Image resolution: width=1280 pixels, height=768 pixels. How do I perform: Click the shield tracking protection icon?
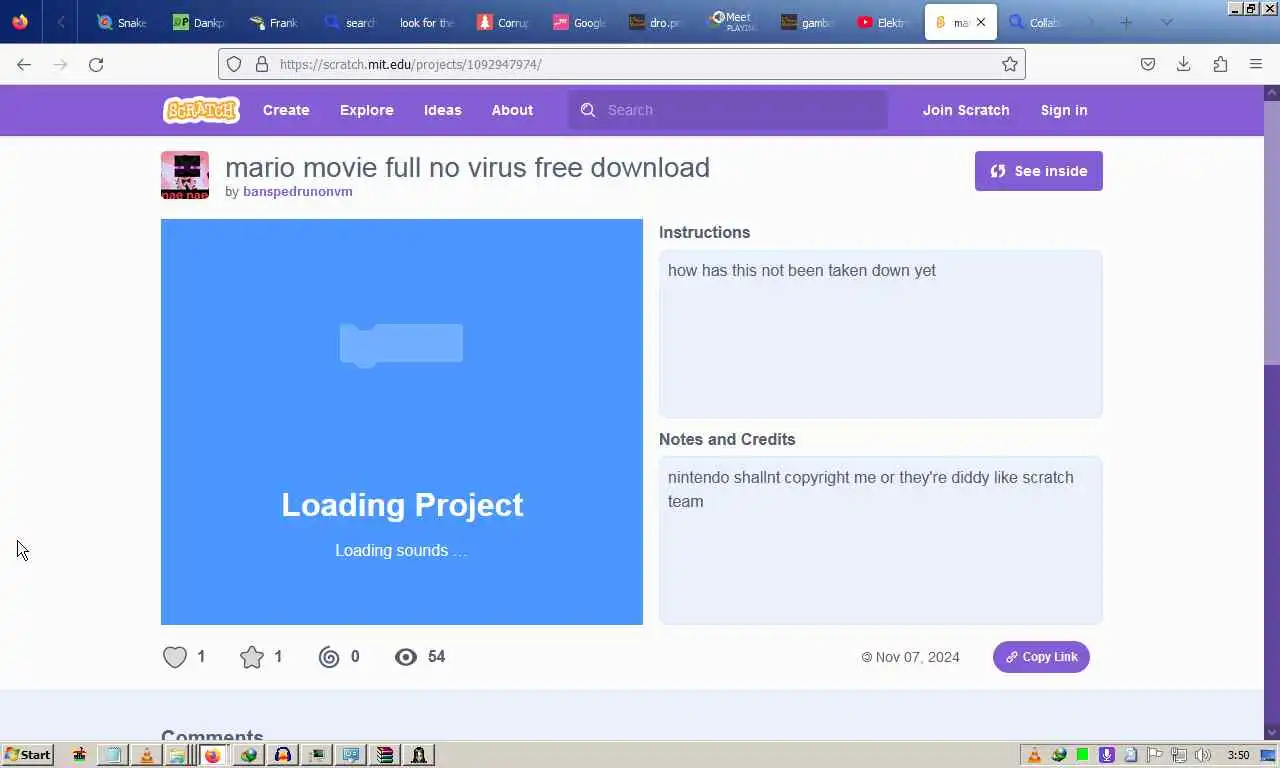coord(234,64)
